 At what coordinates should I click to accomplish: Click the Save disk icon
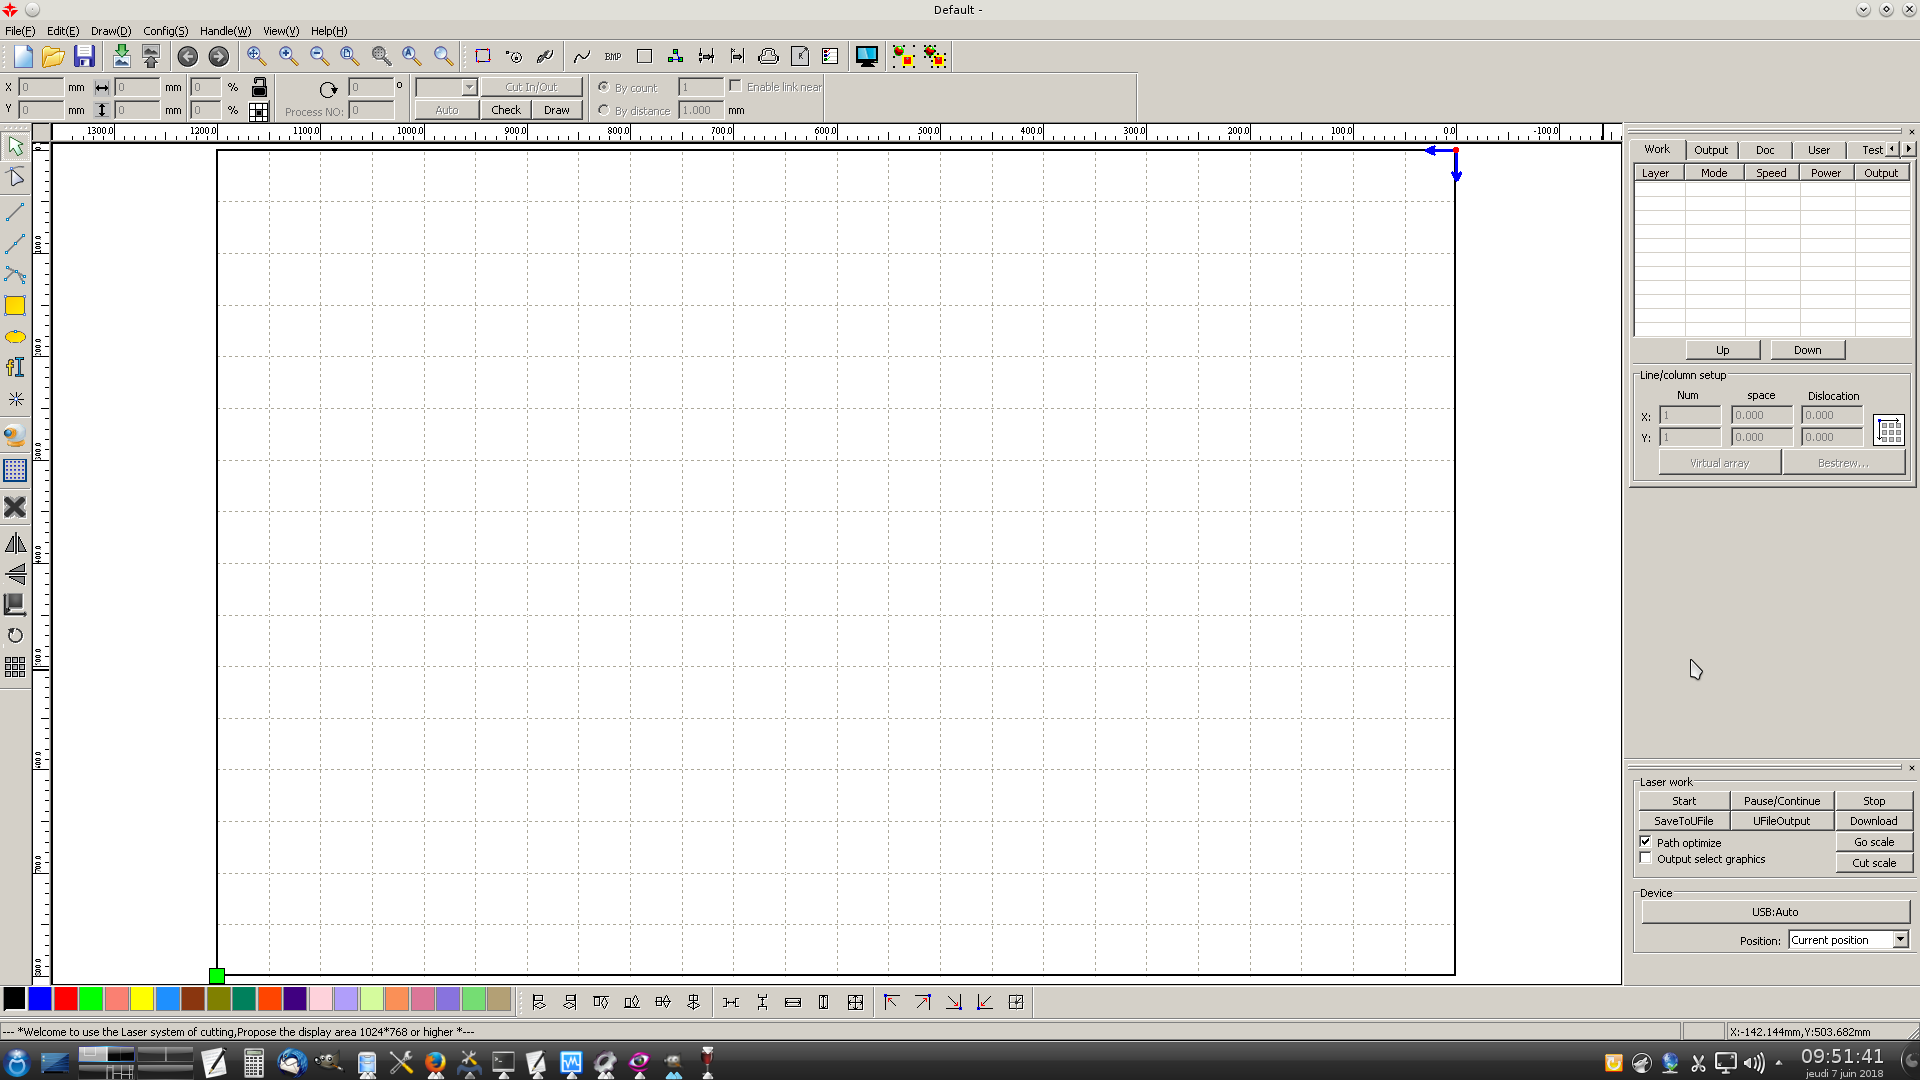(x=84, y=56)
